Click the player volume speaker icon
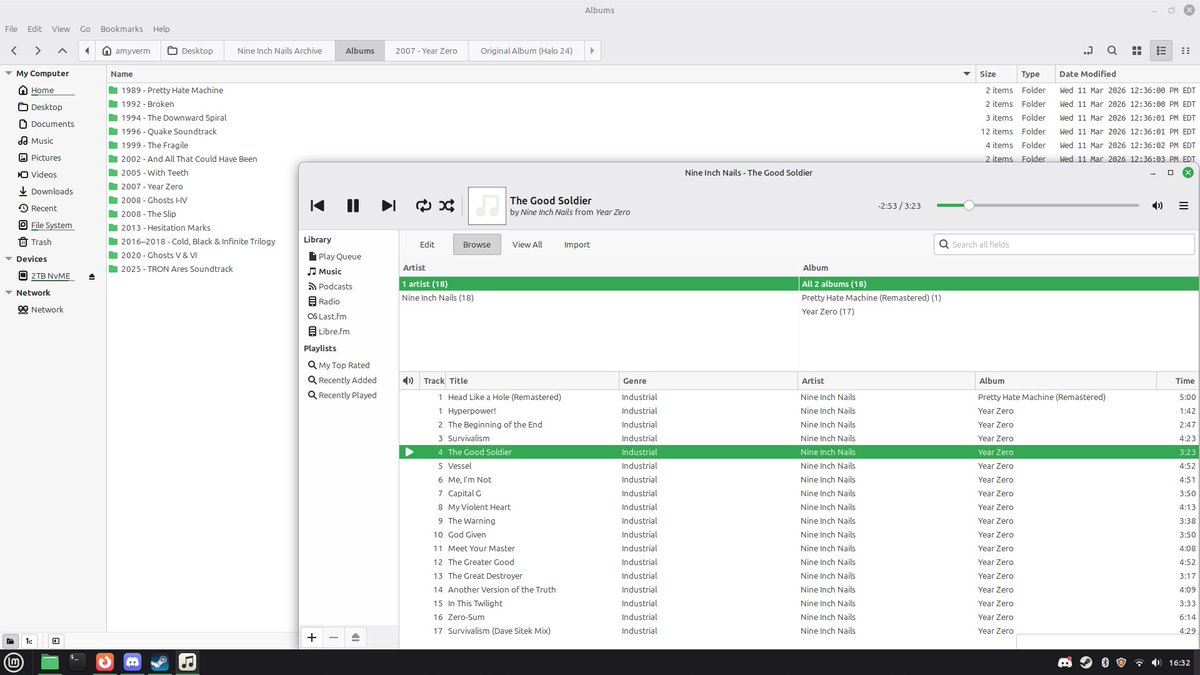Viewport: 1200px width, 675px height. [x=1157, y=206]
